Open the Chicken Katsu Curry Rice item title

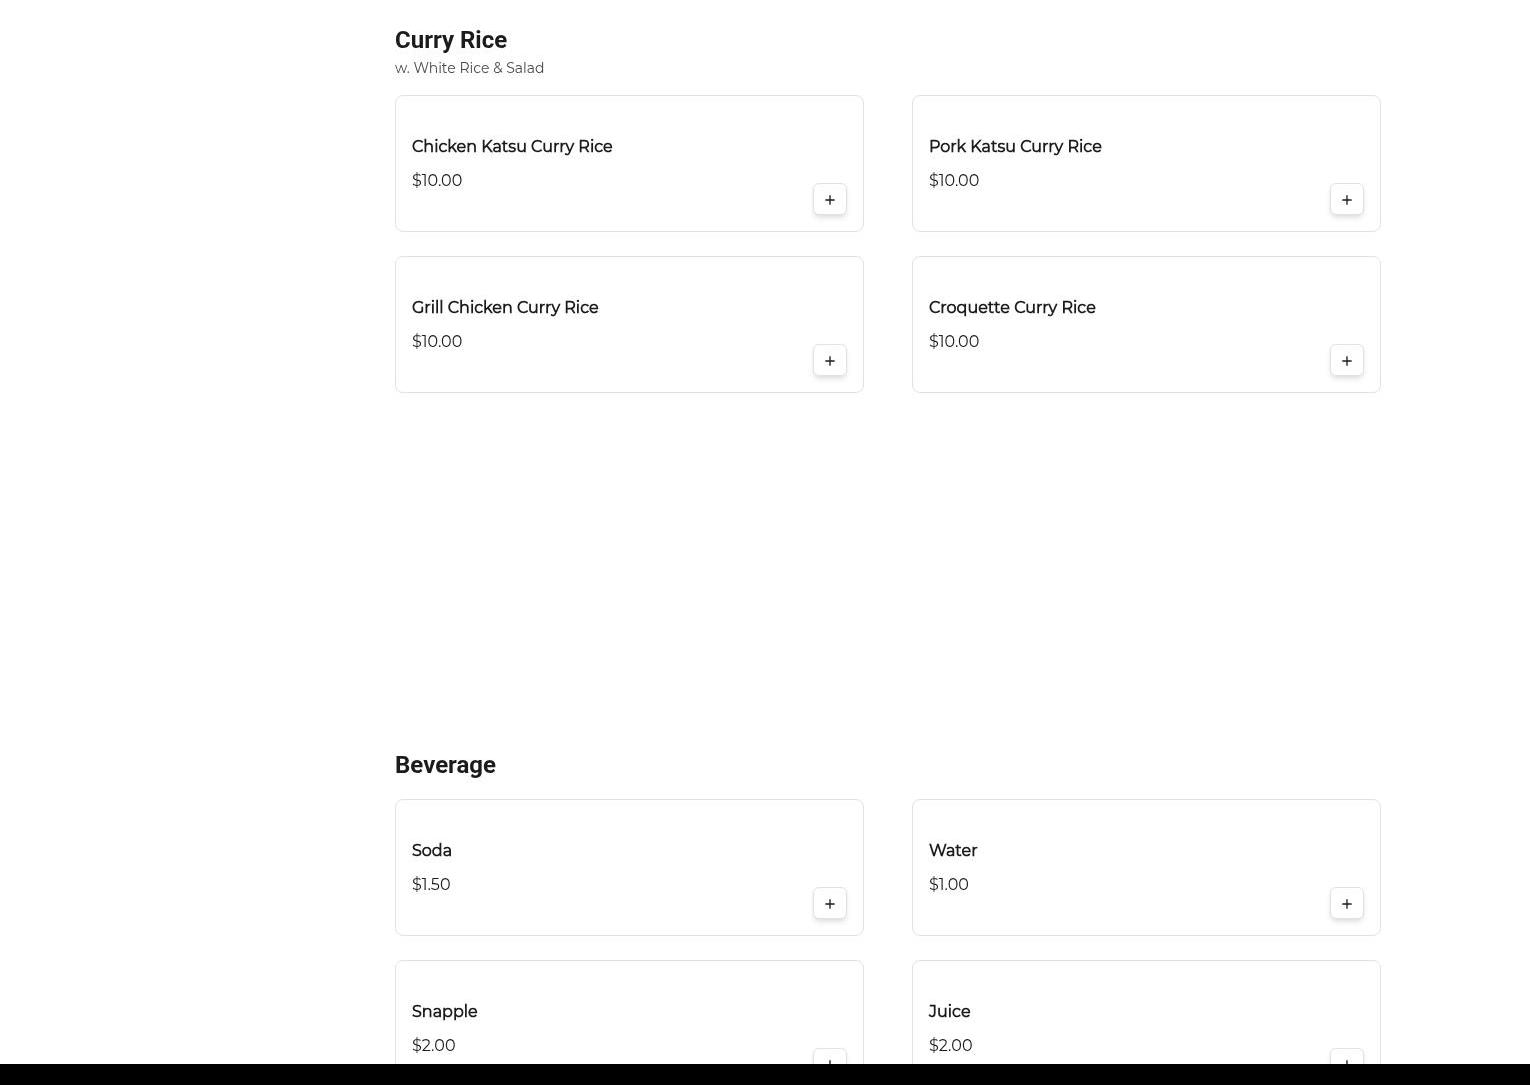512,147
